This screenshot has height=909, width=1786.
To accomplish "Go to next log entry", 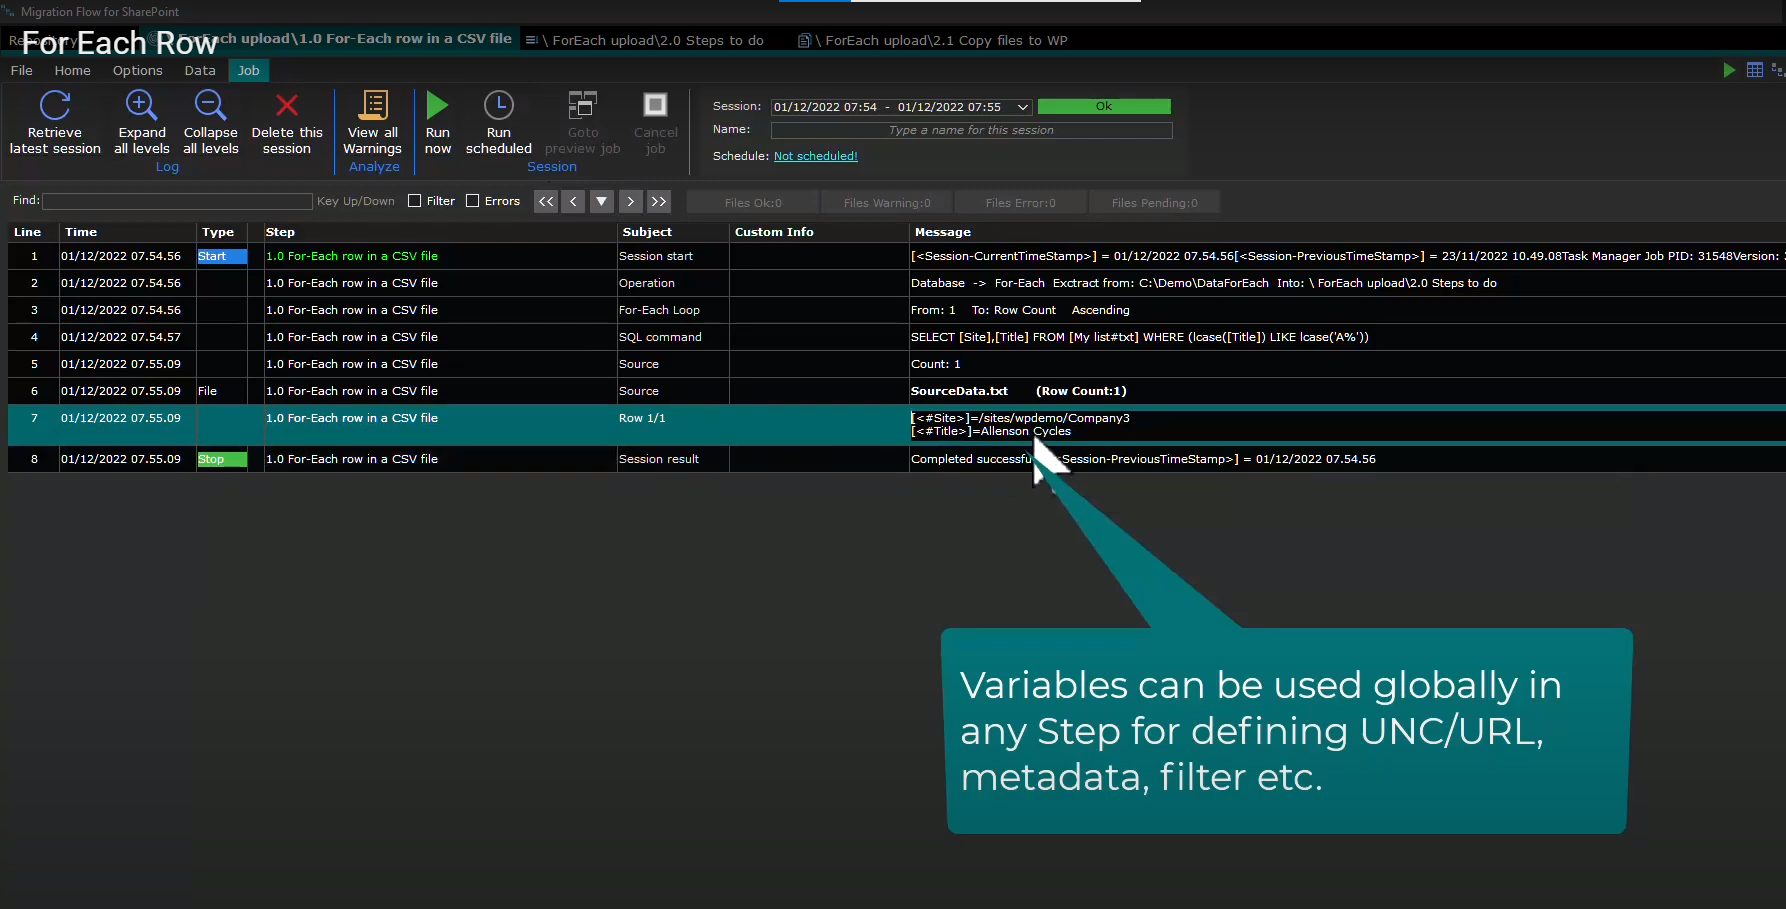I will pos(630,201).
